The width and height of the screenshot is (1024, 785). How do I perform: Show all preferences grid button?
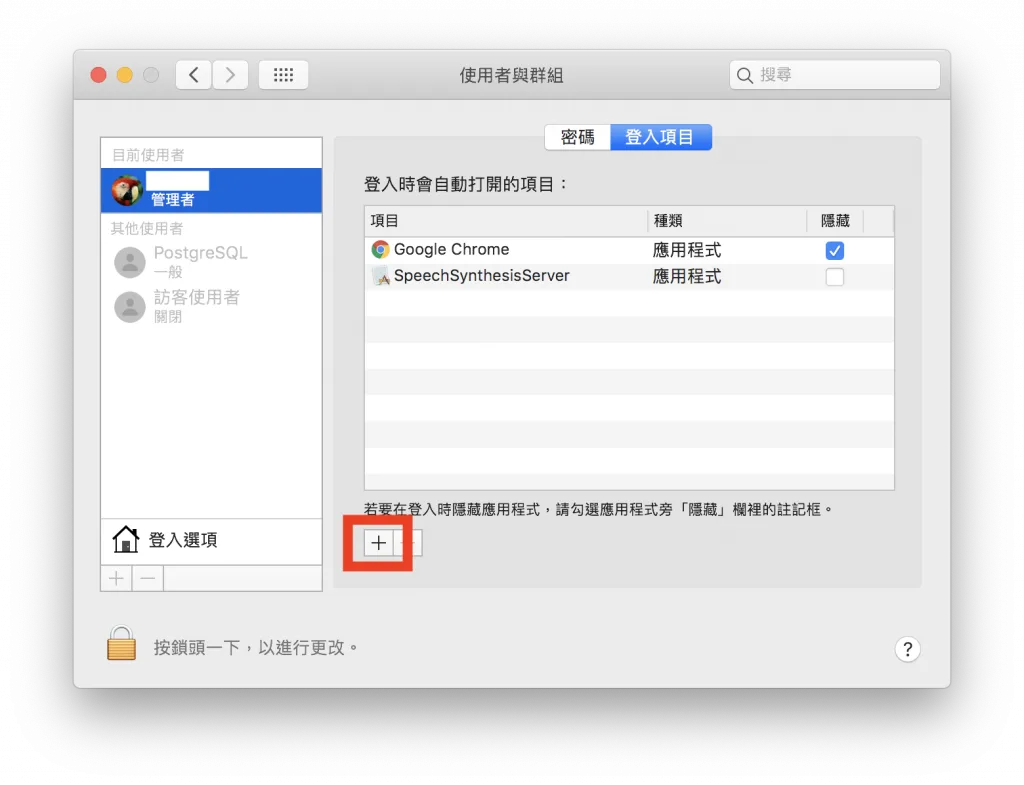283,75
